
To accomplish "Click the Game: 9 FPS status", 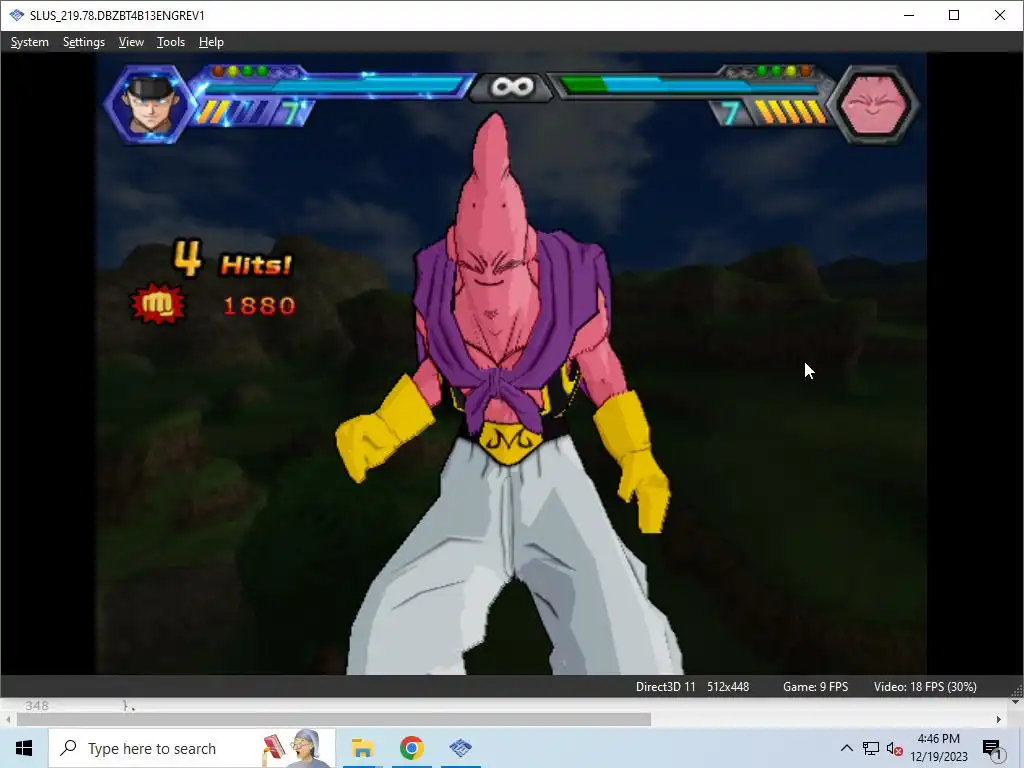I will 815,687.
